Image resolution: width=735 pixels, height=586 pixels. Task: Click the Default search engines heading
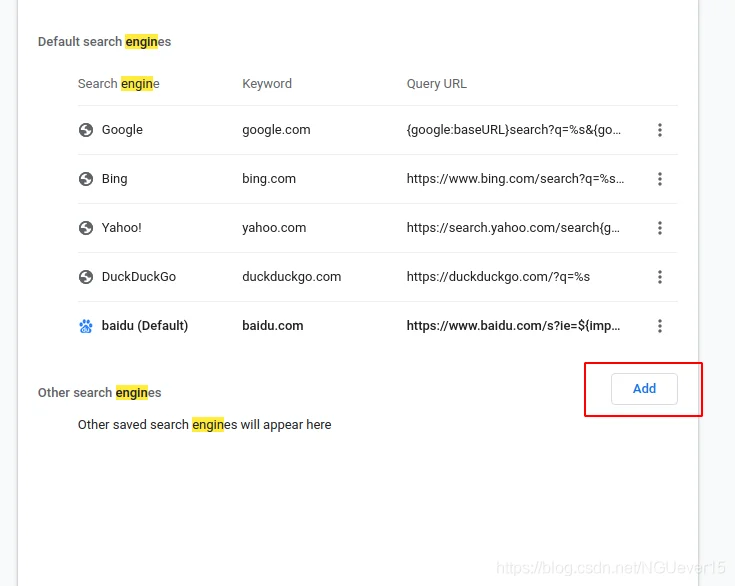[105, 42]
